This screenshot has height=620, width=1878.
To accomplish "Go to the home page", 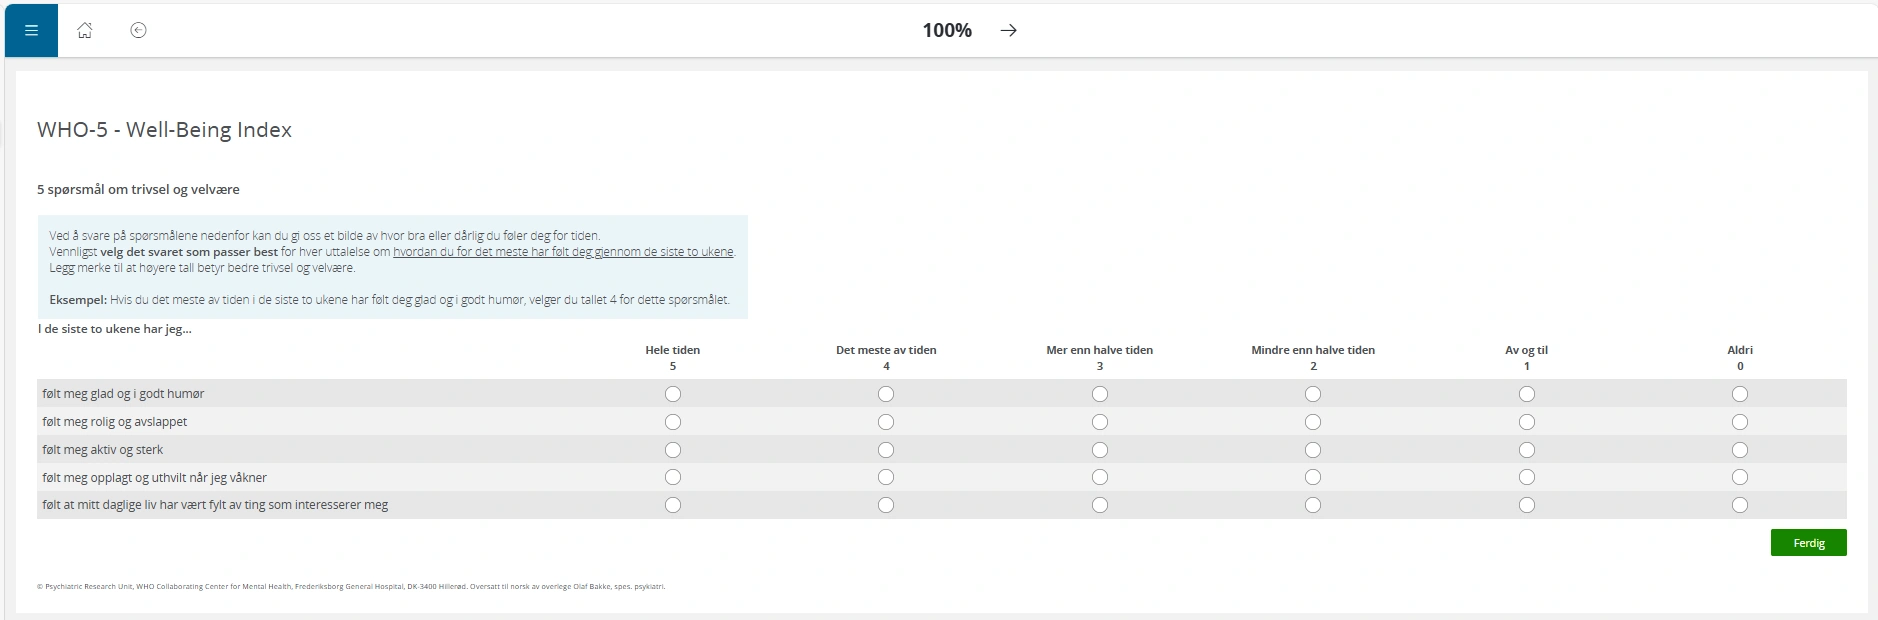I will 85,30.
